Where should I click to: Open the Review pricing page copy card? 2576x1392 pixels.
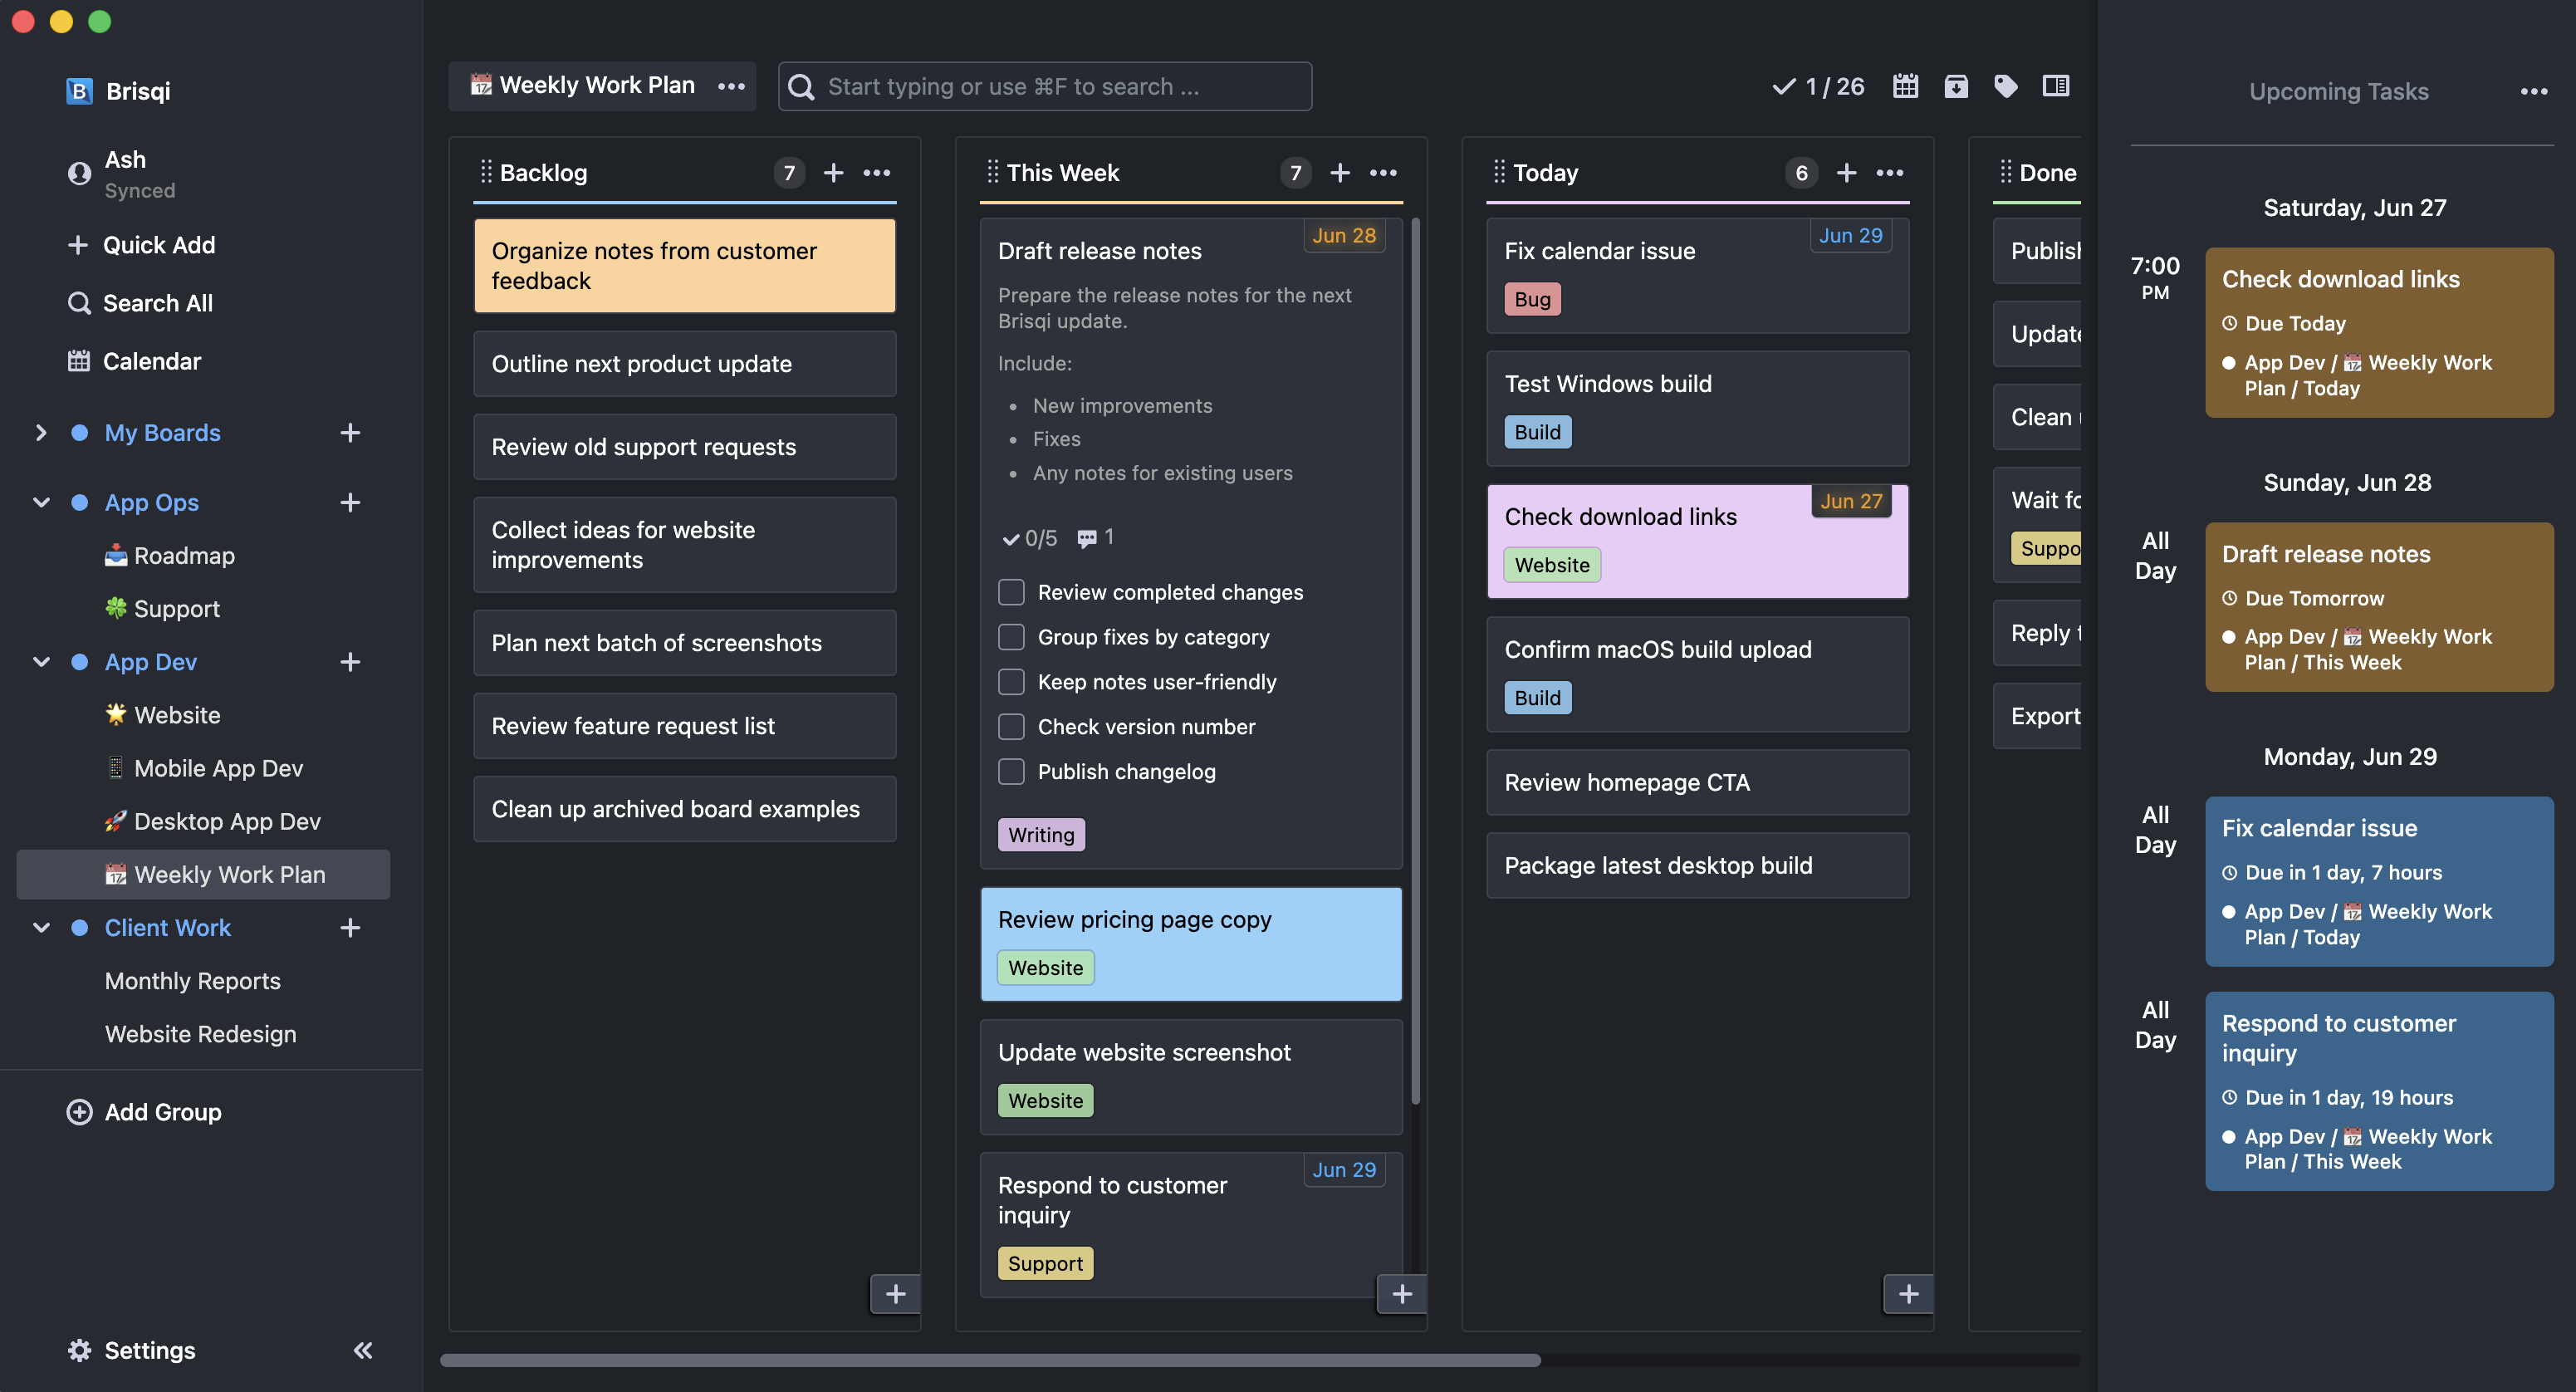pyautogui.click(x=1191, y=944)
